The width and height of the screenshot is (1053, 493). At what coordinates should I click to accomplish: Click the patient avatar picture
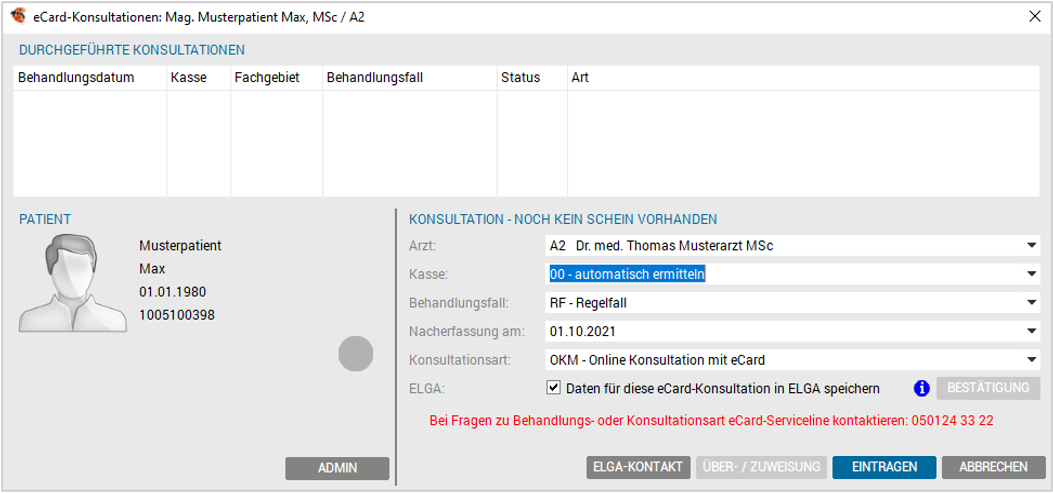[x=73, y=283]
